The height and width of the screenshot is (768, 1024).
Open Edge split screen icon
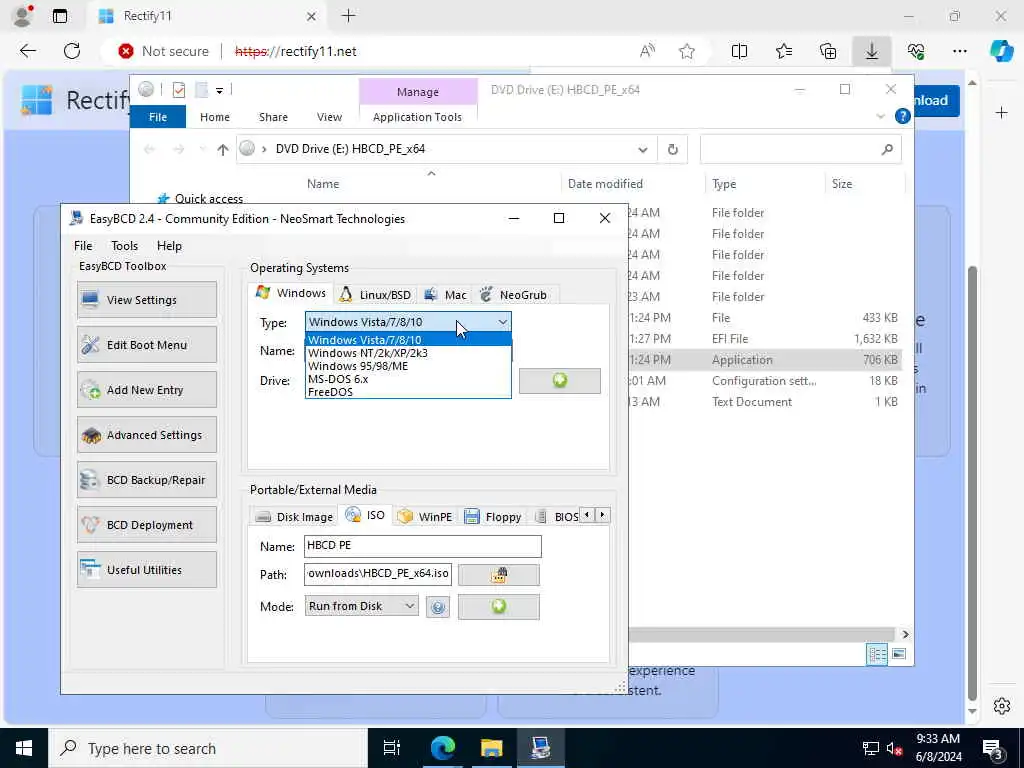pos(739,51)
